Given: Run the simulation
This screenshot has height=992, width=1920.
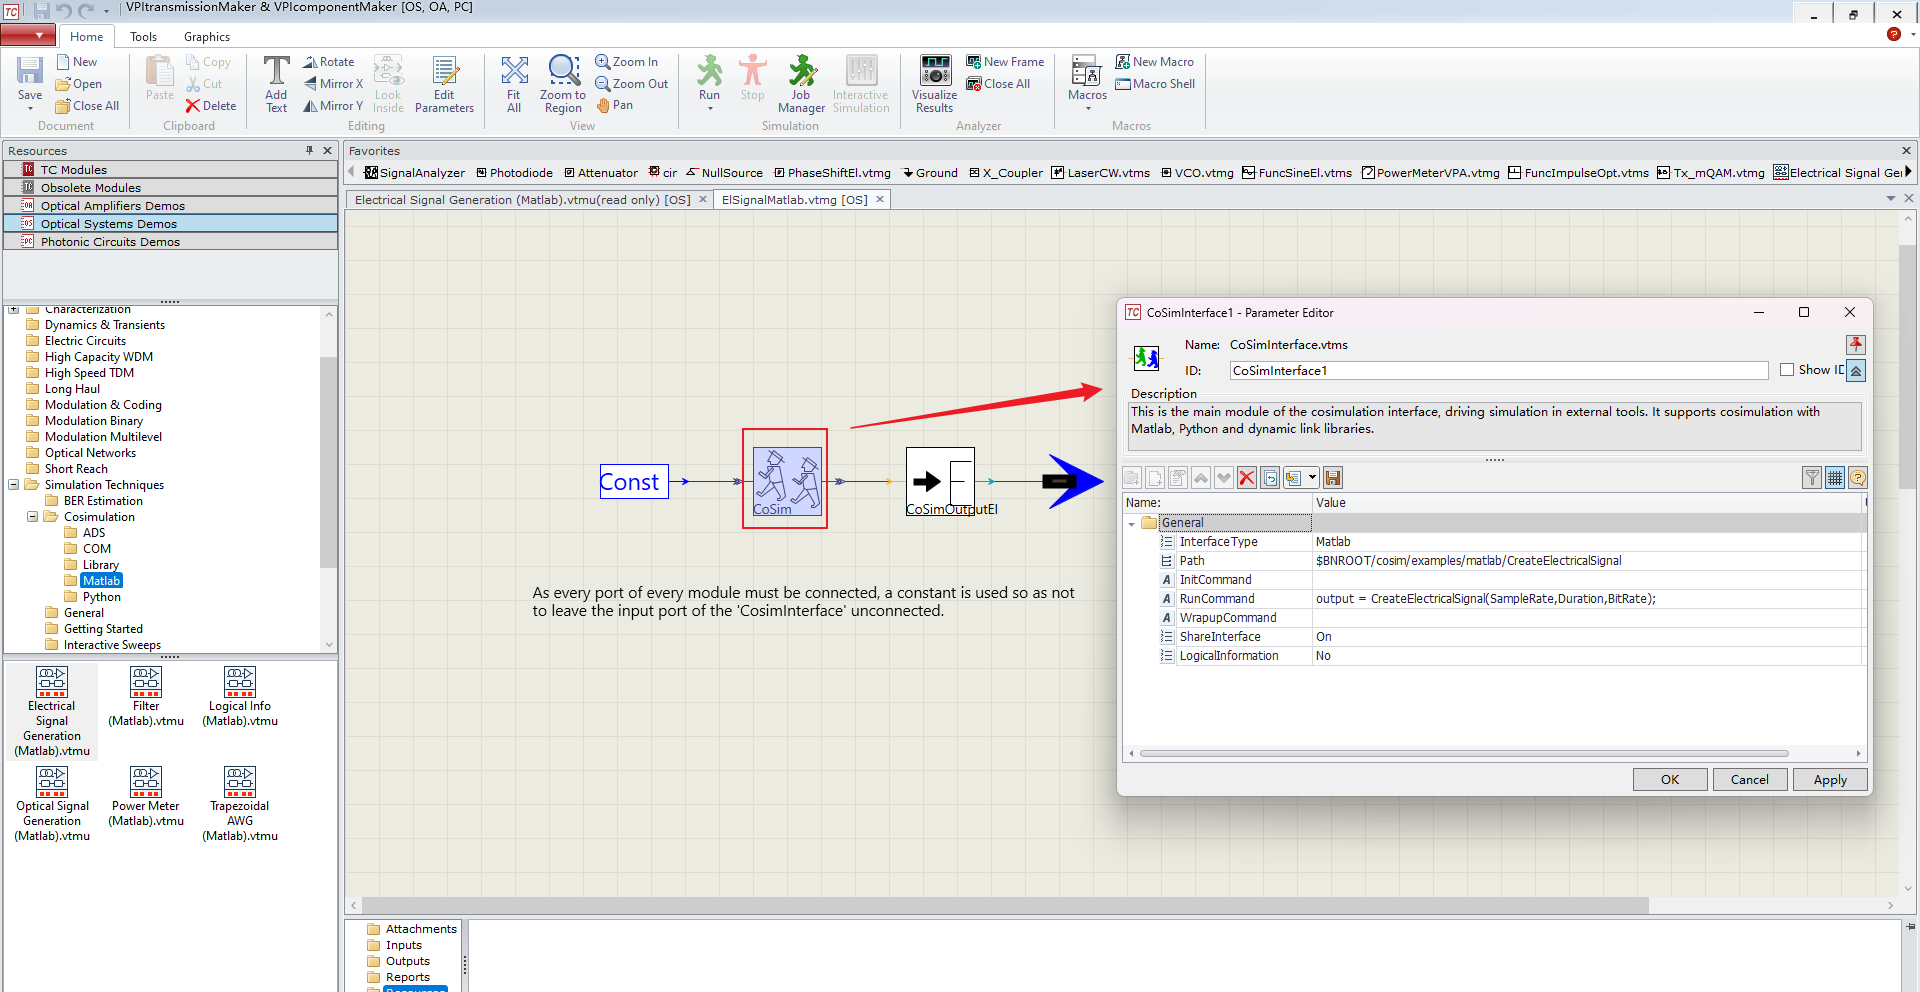Looking at the screenshot, I should [x=709, y=77].
